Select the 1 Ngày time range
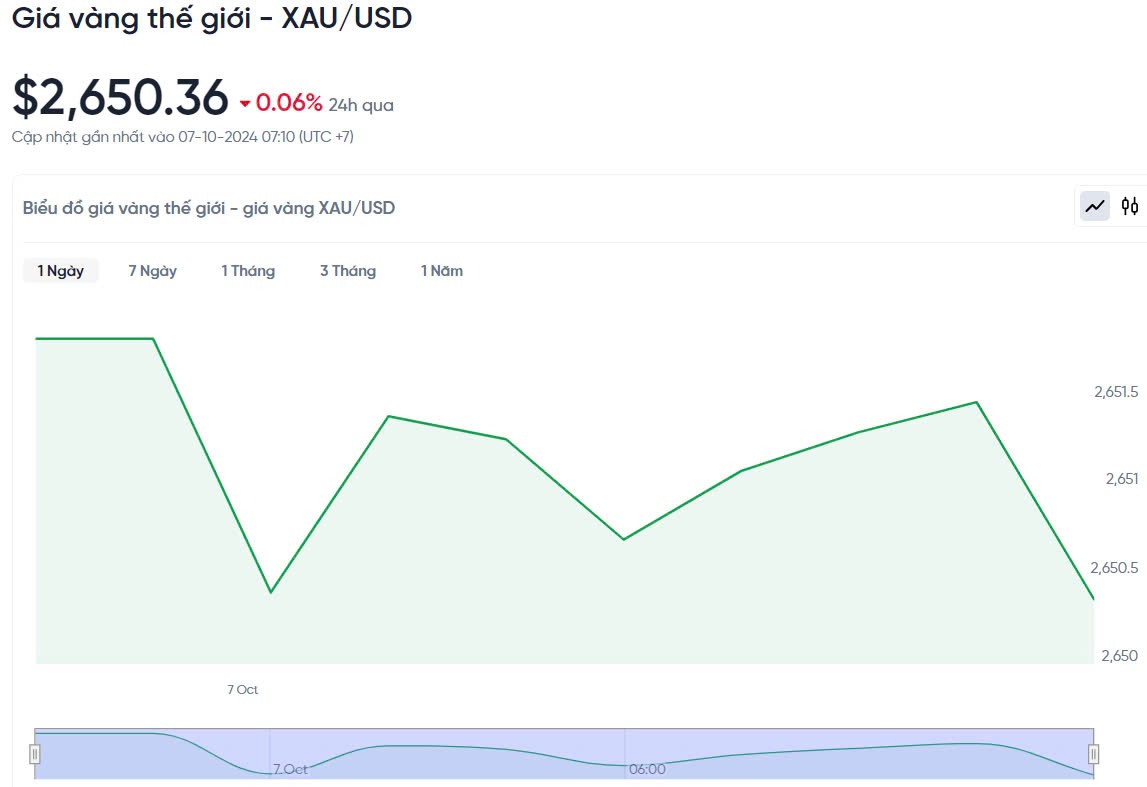The width and height of the screenshot is (1147, 787). click(x=61, y=271)
